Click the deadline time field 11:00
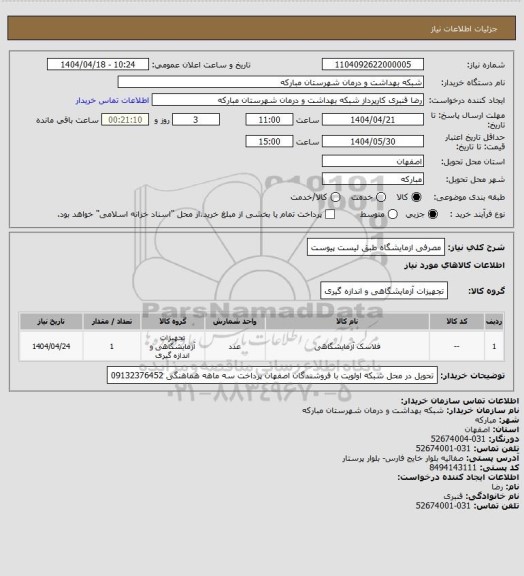The image size is (524, 576). 269,120
